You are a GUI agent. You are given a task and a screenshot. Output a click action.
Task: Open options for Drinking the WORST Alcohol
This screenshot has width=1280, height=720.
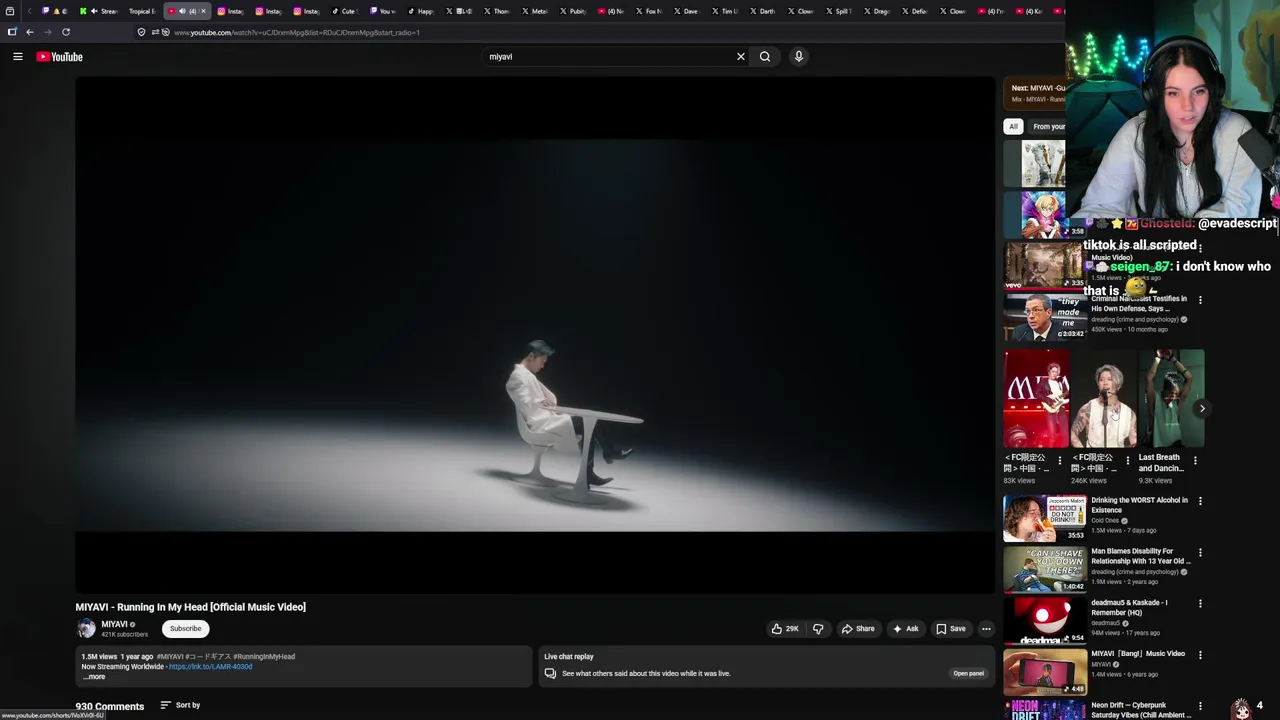pyautogui.click(x=1200, y=501)
